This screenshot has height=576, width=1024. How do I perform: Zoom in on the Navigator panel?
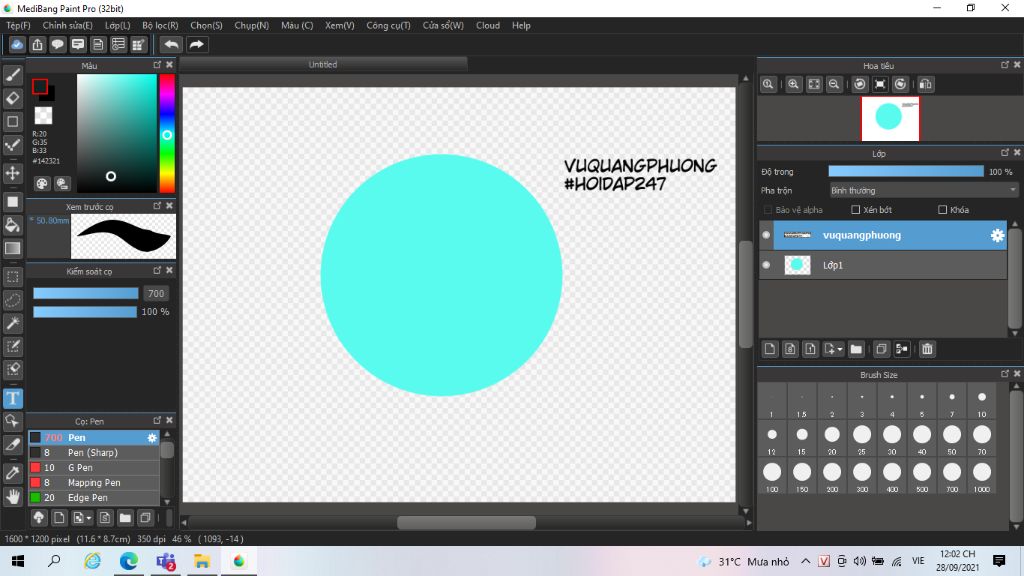tap(793, 84)
